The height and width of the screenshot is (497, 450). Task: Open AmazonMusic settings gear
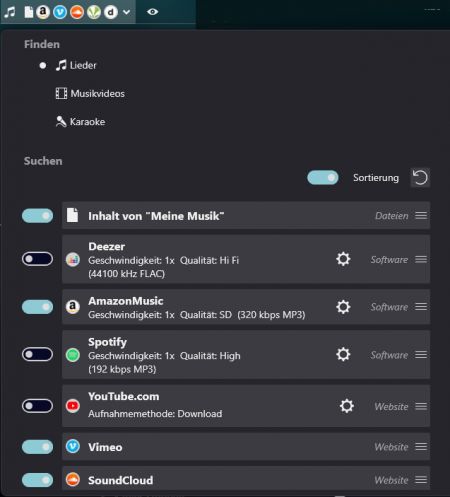[343, 307]
